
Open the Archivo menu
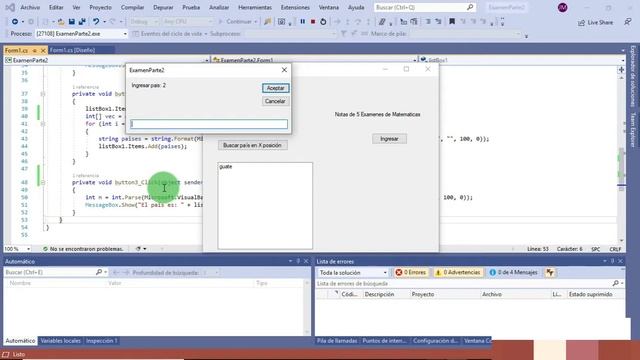[30, 7]
